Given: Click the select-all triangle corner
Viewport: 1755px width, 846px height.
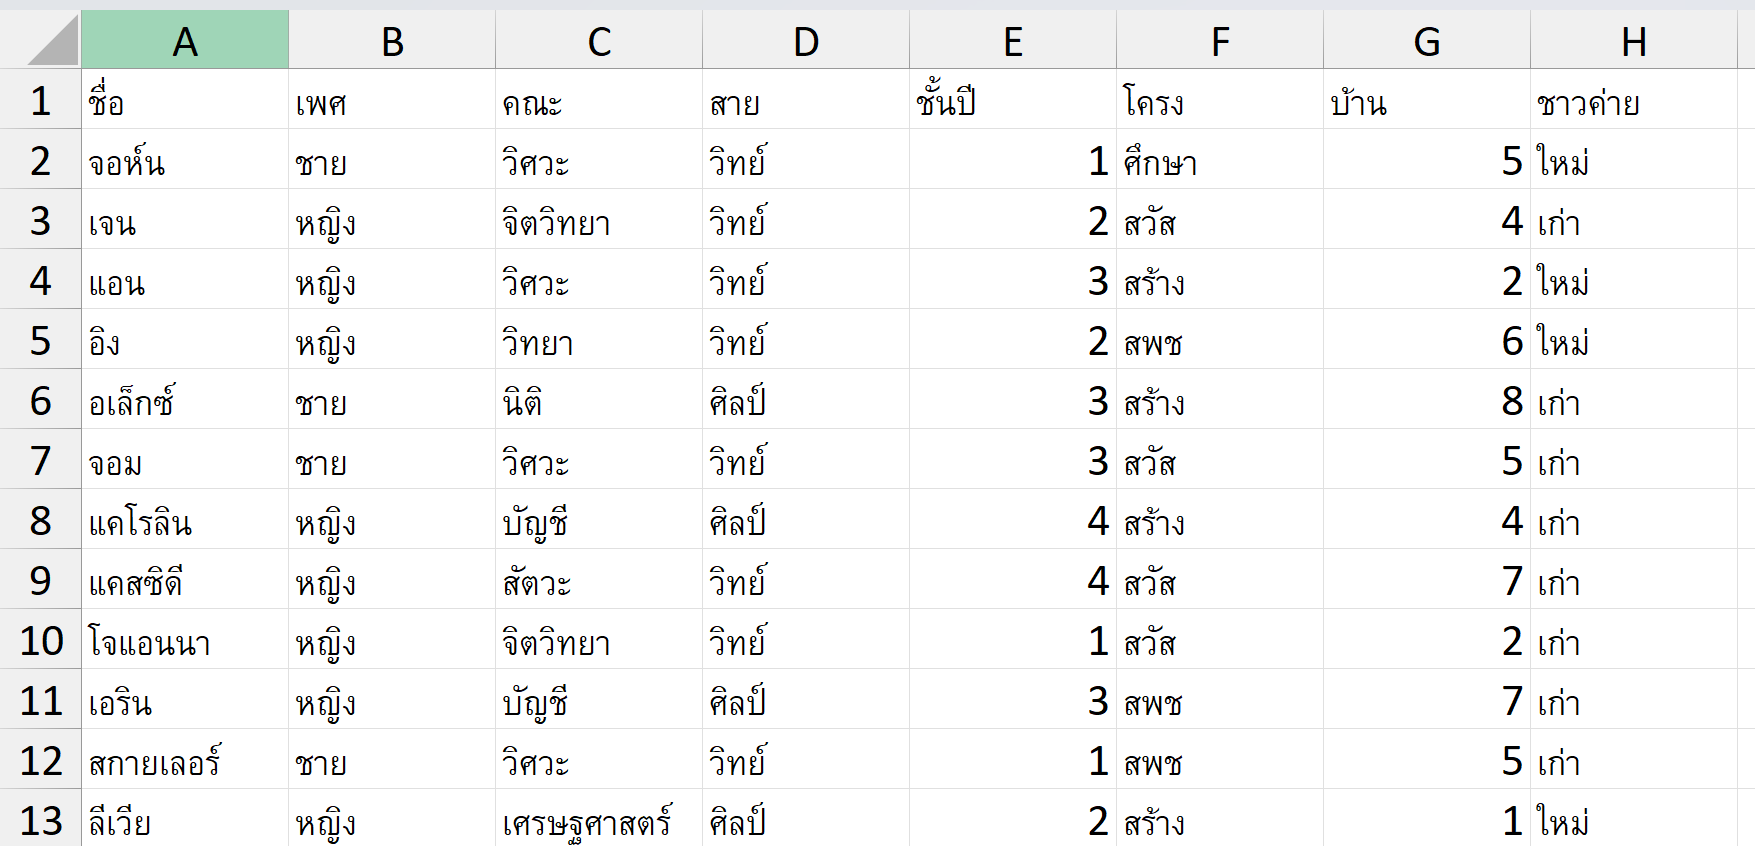Looking at the screenshot, I should pos(41,40).
